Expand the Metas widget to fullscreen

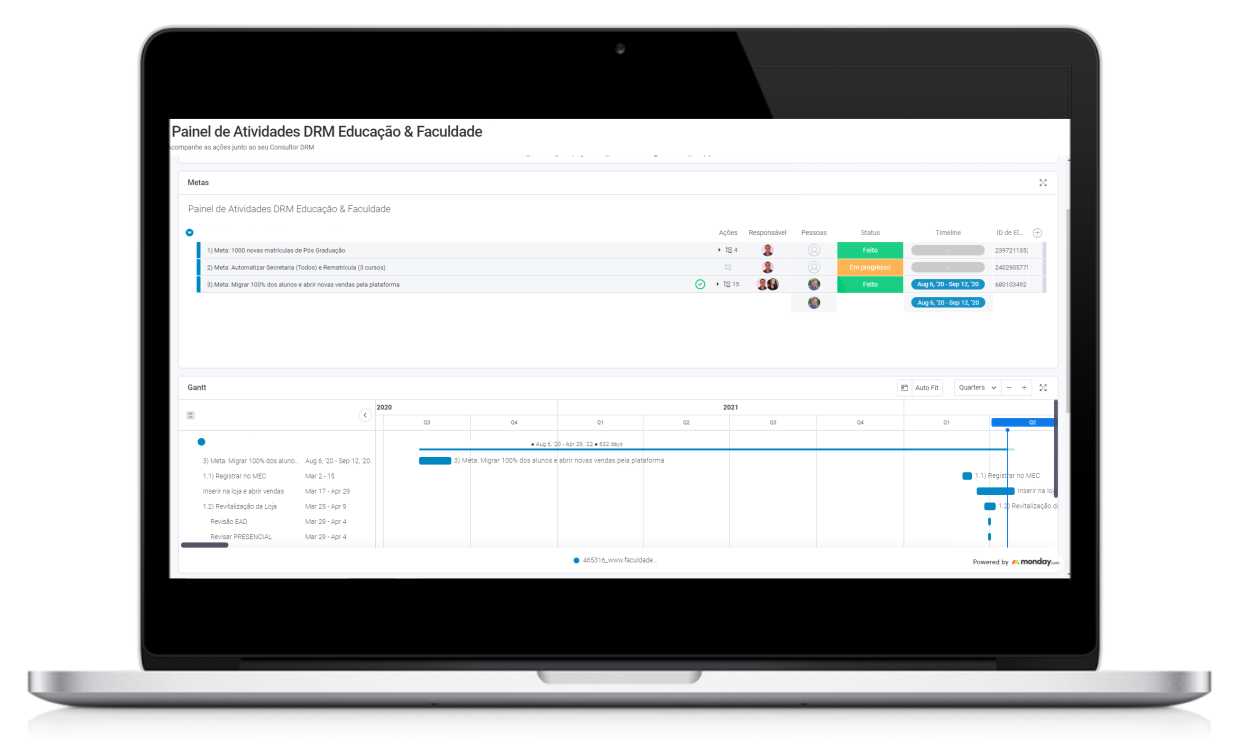[1043, 183]
